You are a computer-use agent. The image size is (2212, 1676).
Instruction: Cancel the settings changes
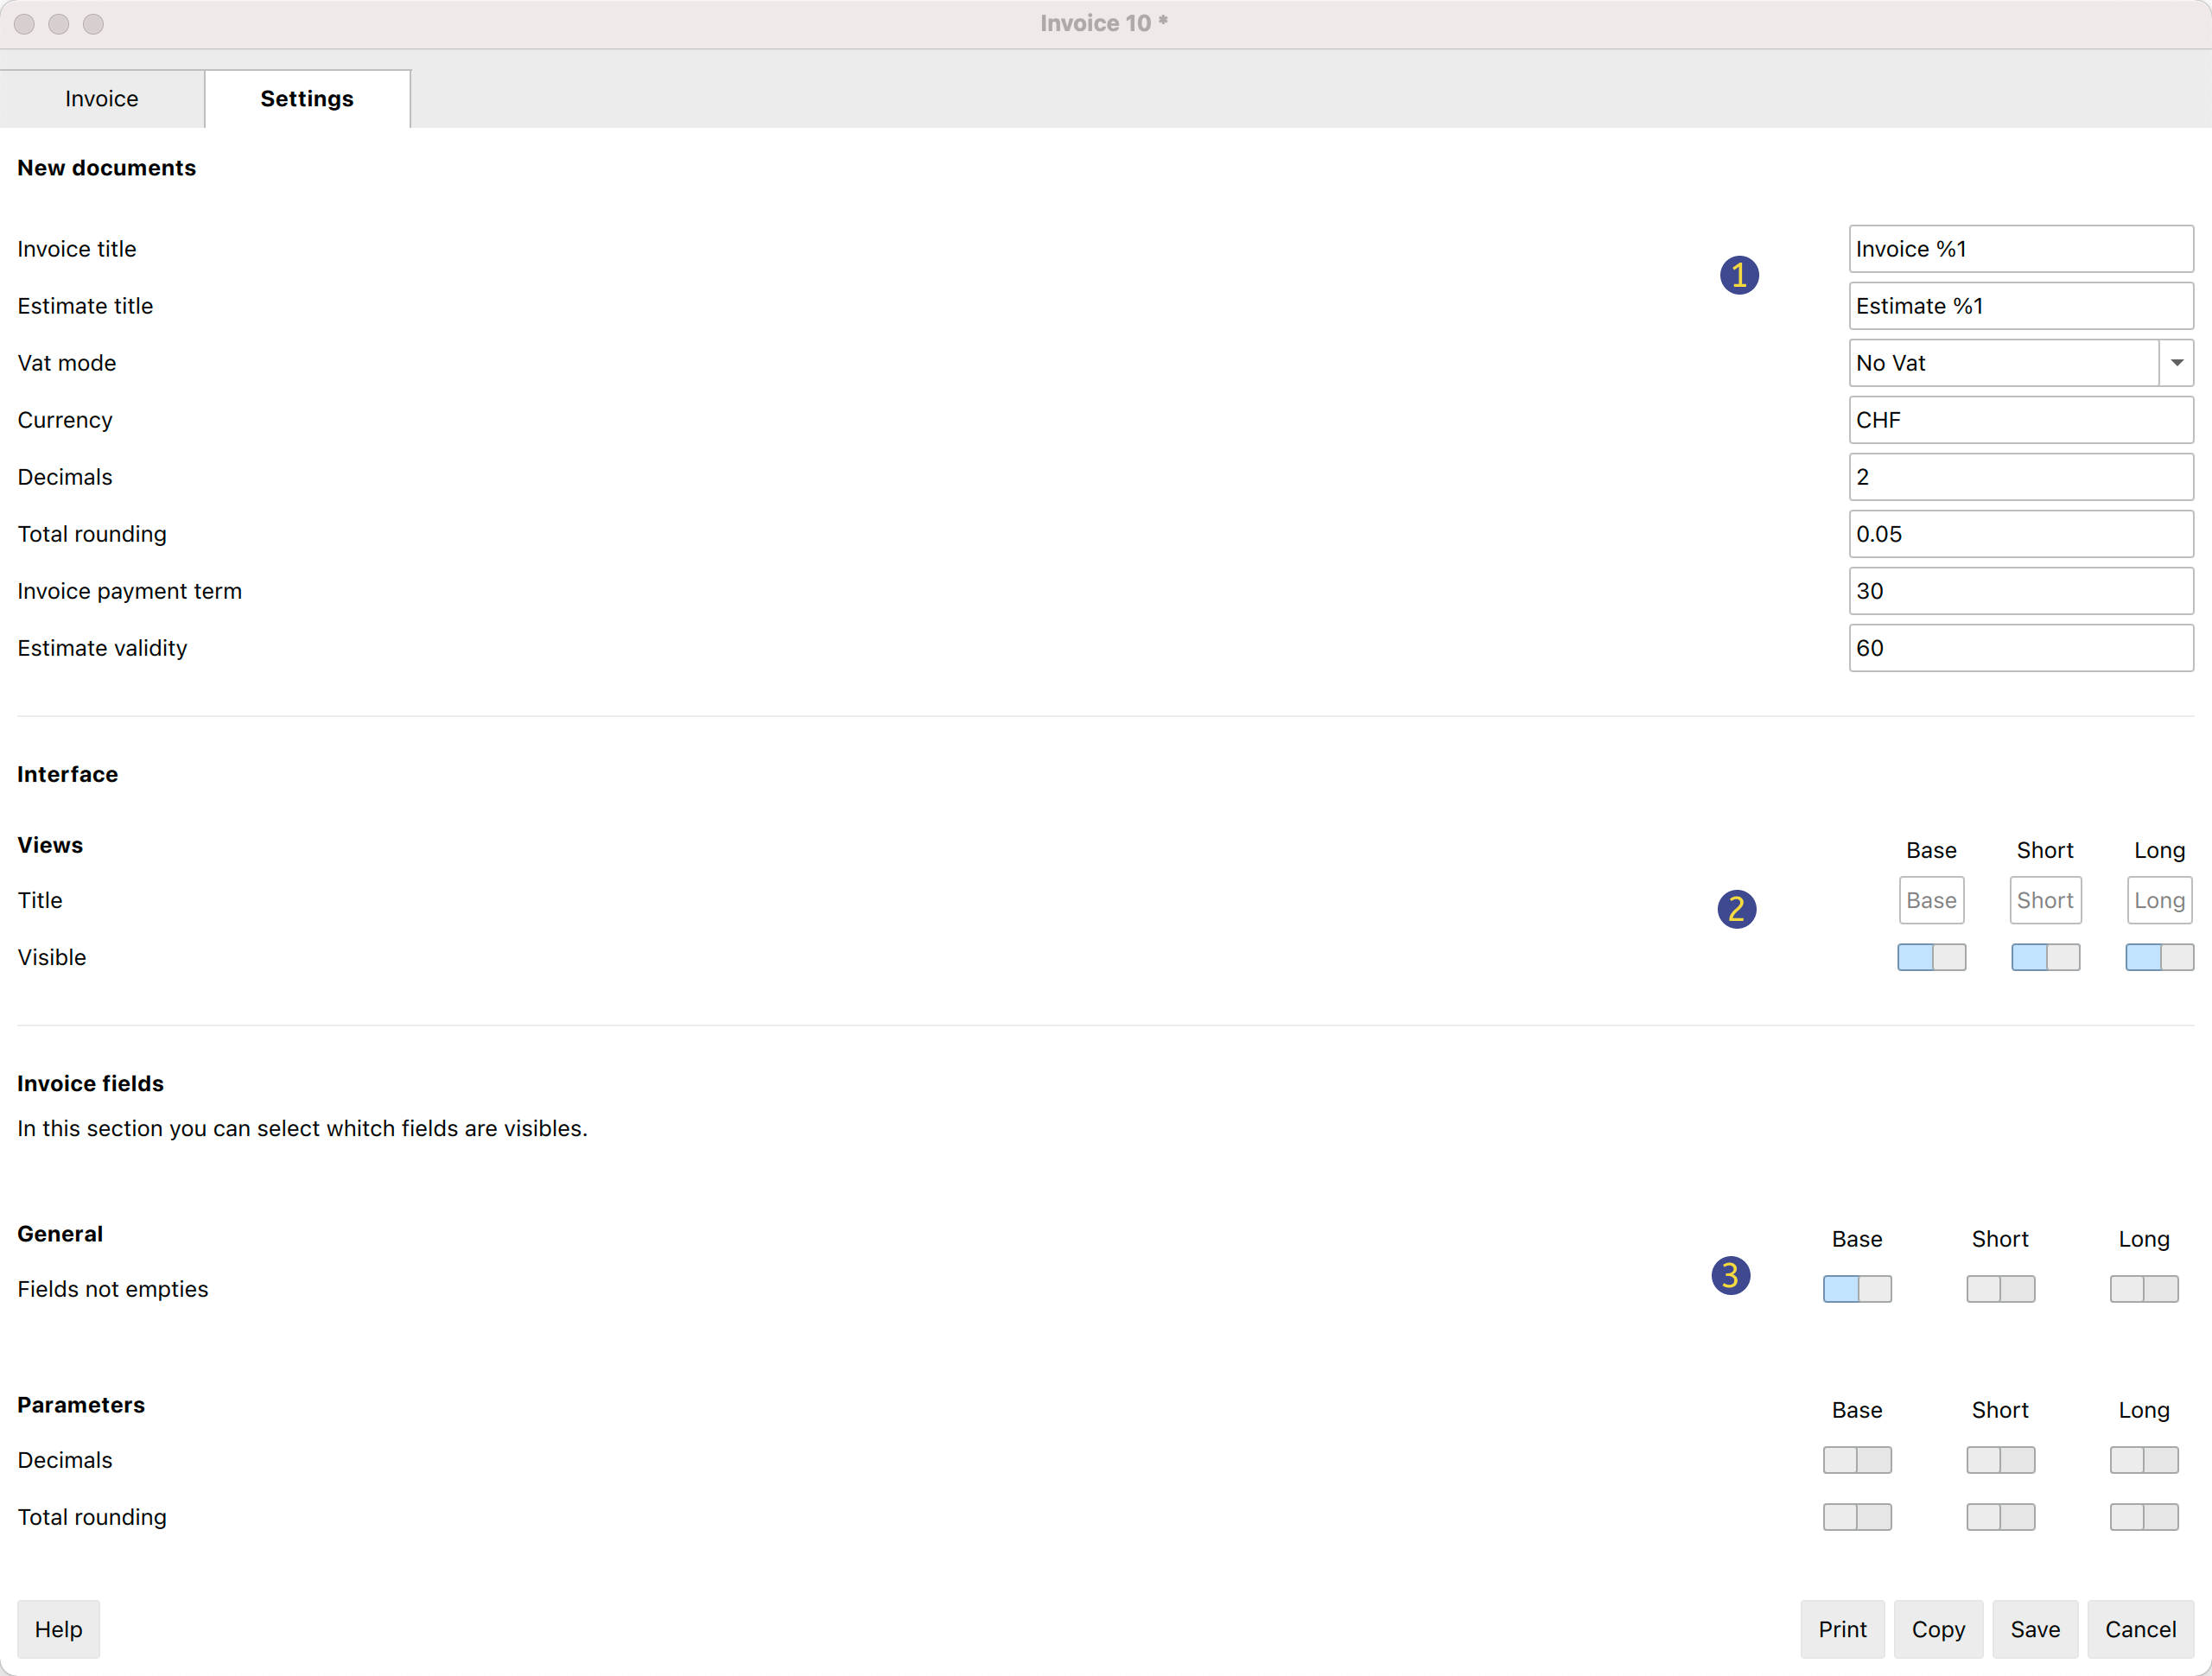click(x=2140, y=1629)
